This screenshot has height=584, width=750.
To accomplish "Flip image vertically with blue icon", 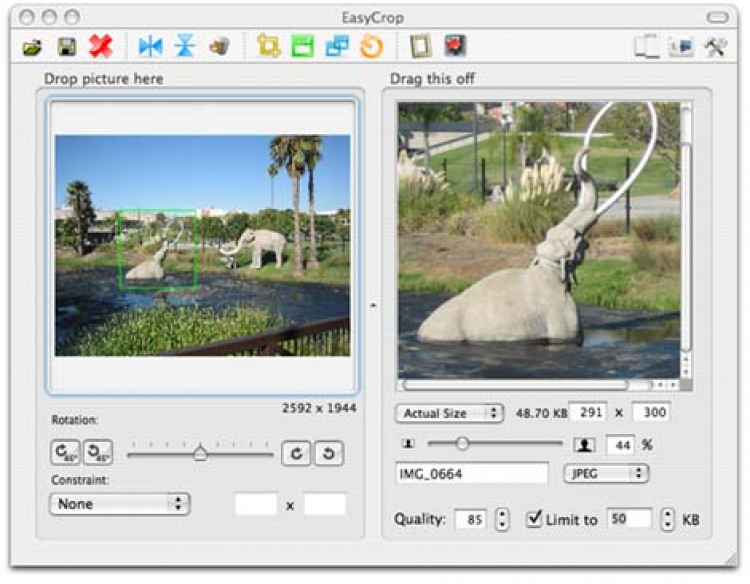I will tap(185, 47).
